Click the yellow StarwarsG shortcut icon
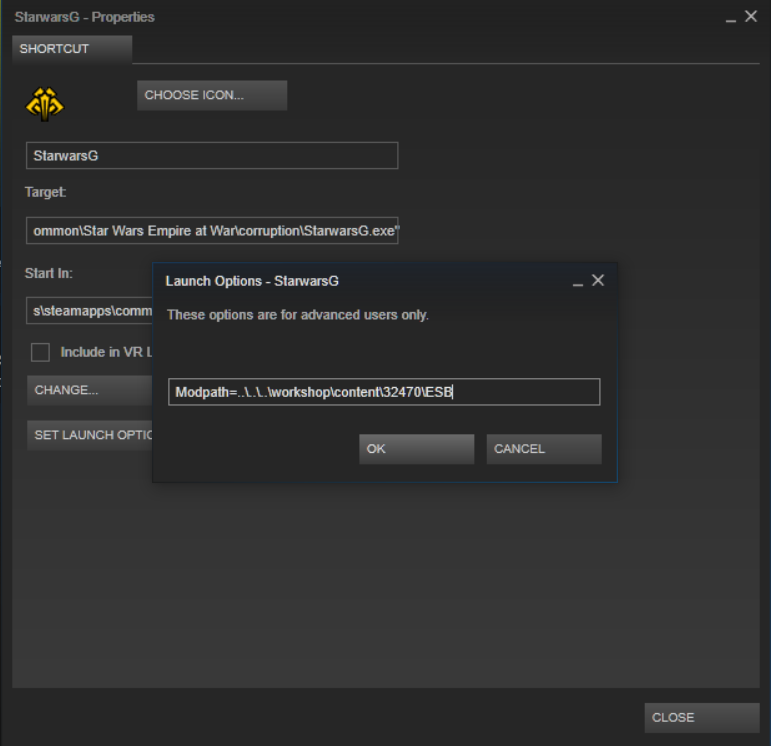 tap(45, 104)
